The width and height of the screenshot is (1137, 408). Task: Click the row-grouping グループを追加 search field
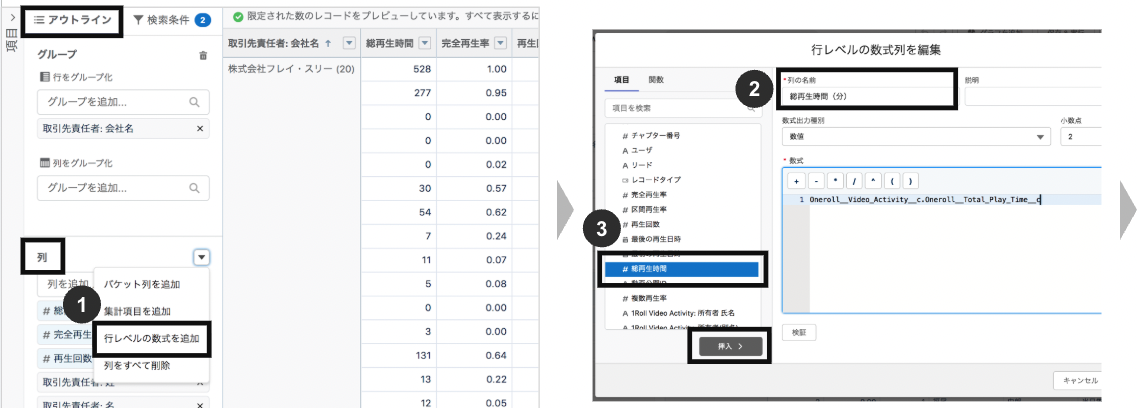(123, 102)
